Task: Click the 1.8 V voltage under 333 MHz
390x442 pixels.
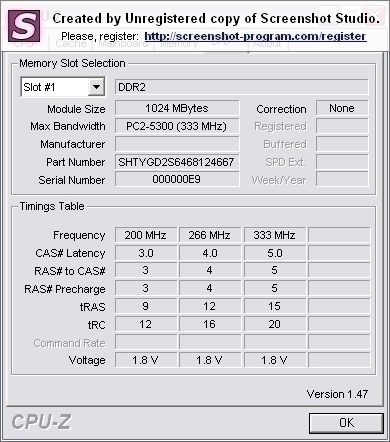Action: [275, 360]
